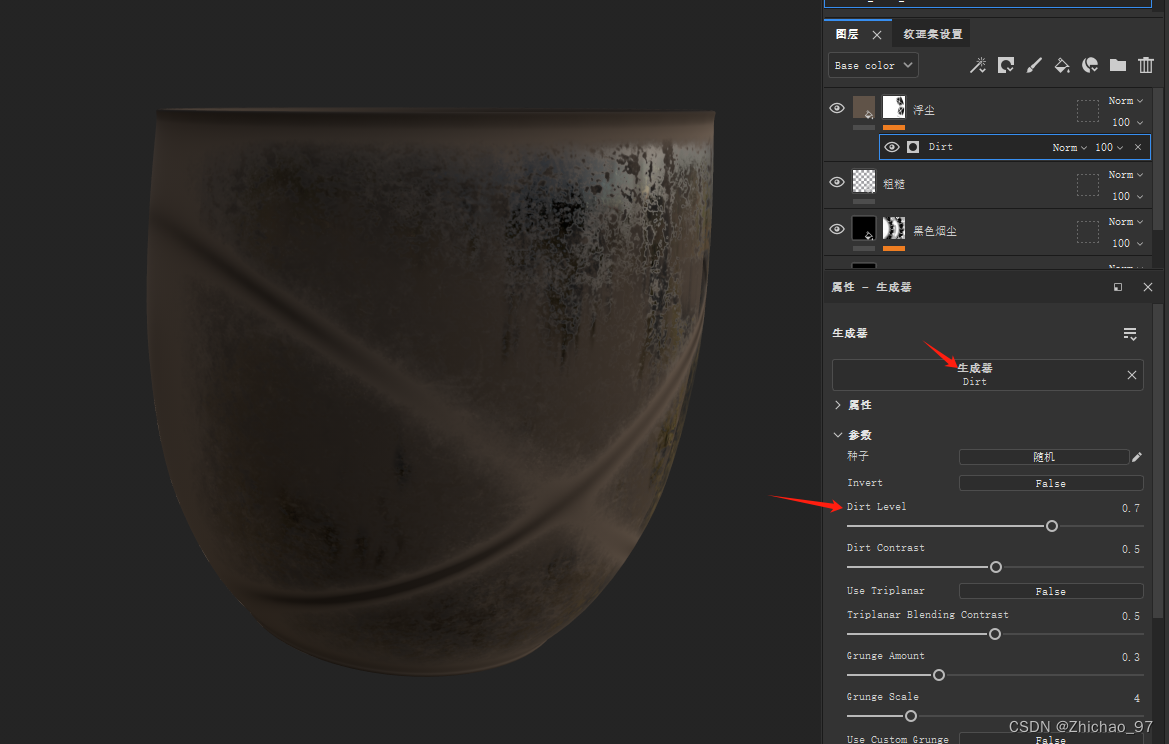This screenshot has width=1169, height=744.
Task: Hide the 粗糙 layer
Action: click(x=836, y=182)
